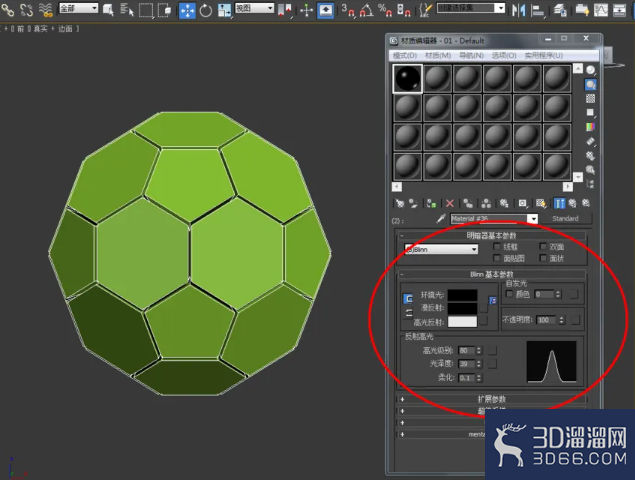Click the map button beside 不透明度

[575, 320]
